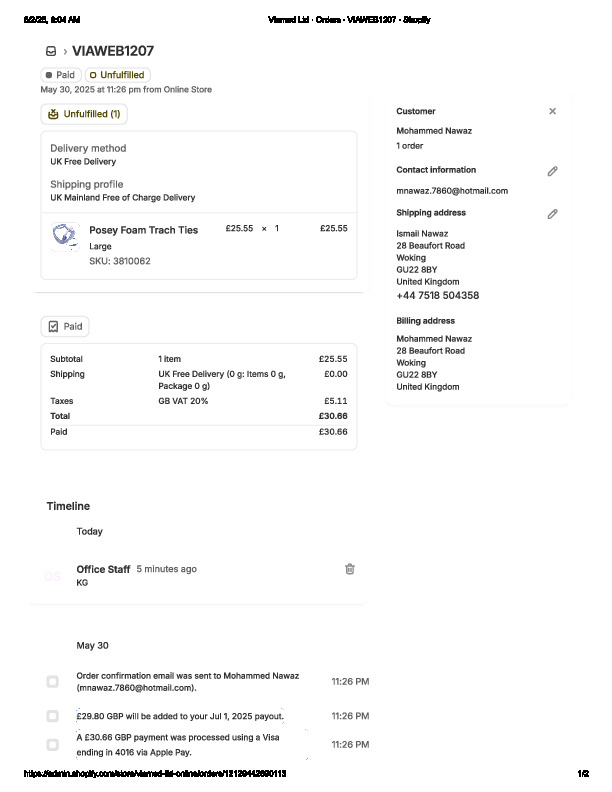Click the mnawaz.7860@hotmail.com email address

(x=452, y=191)
